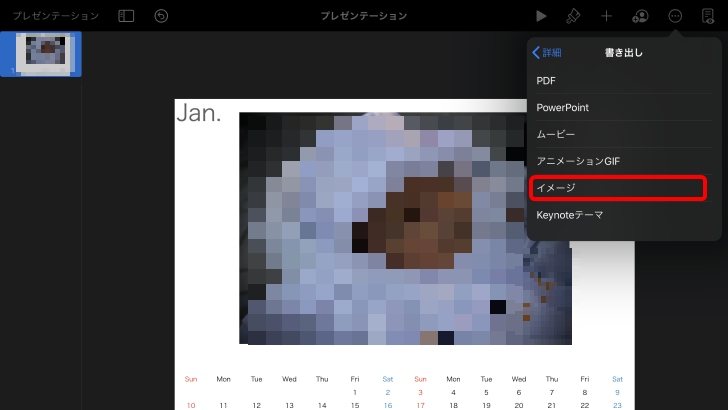Viewport: 728px width, 410px height.
Task: Tap red date 17 in calendar
Action: (420, 405)
